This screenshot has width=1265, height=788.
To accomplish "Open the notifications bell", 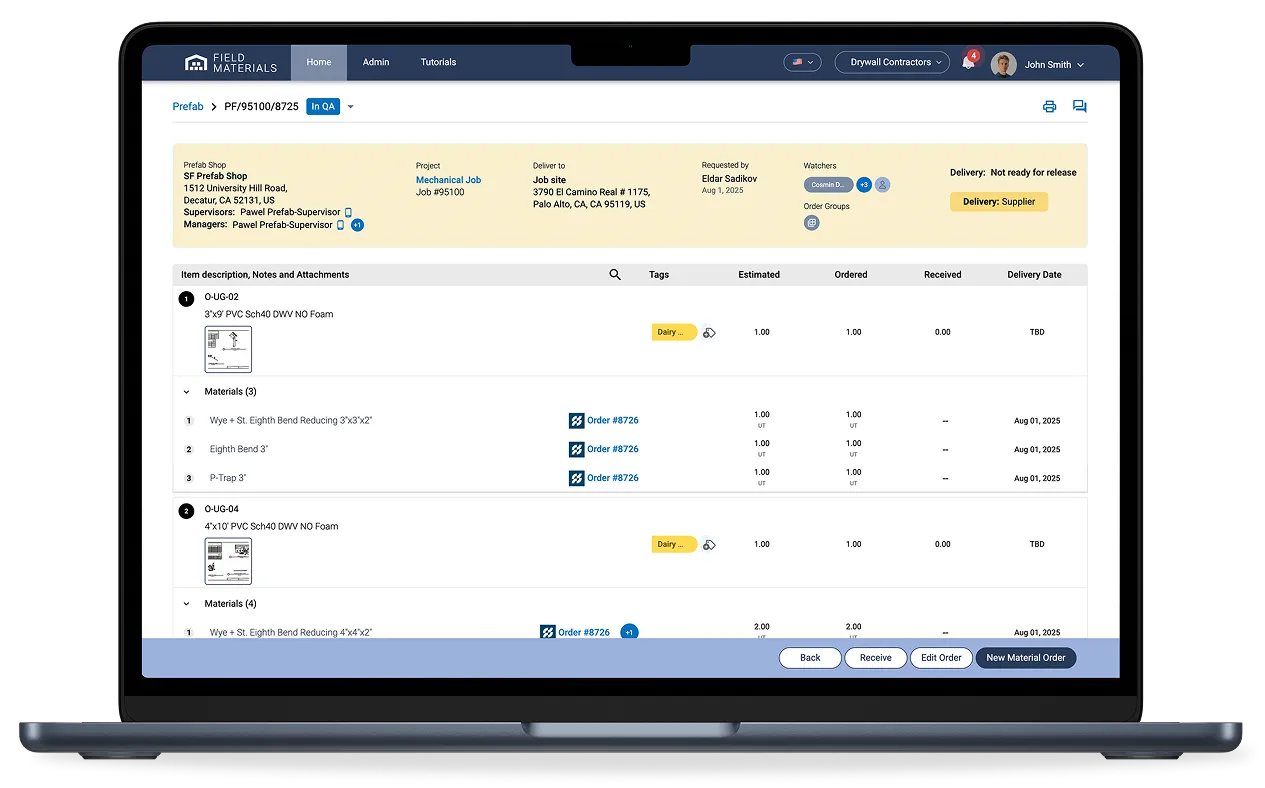I will pos(968,62).
